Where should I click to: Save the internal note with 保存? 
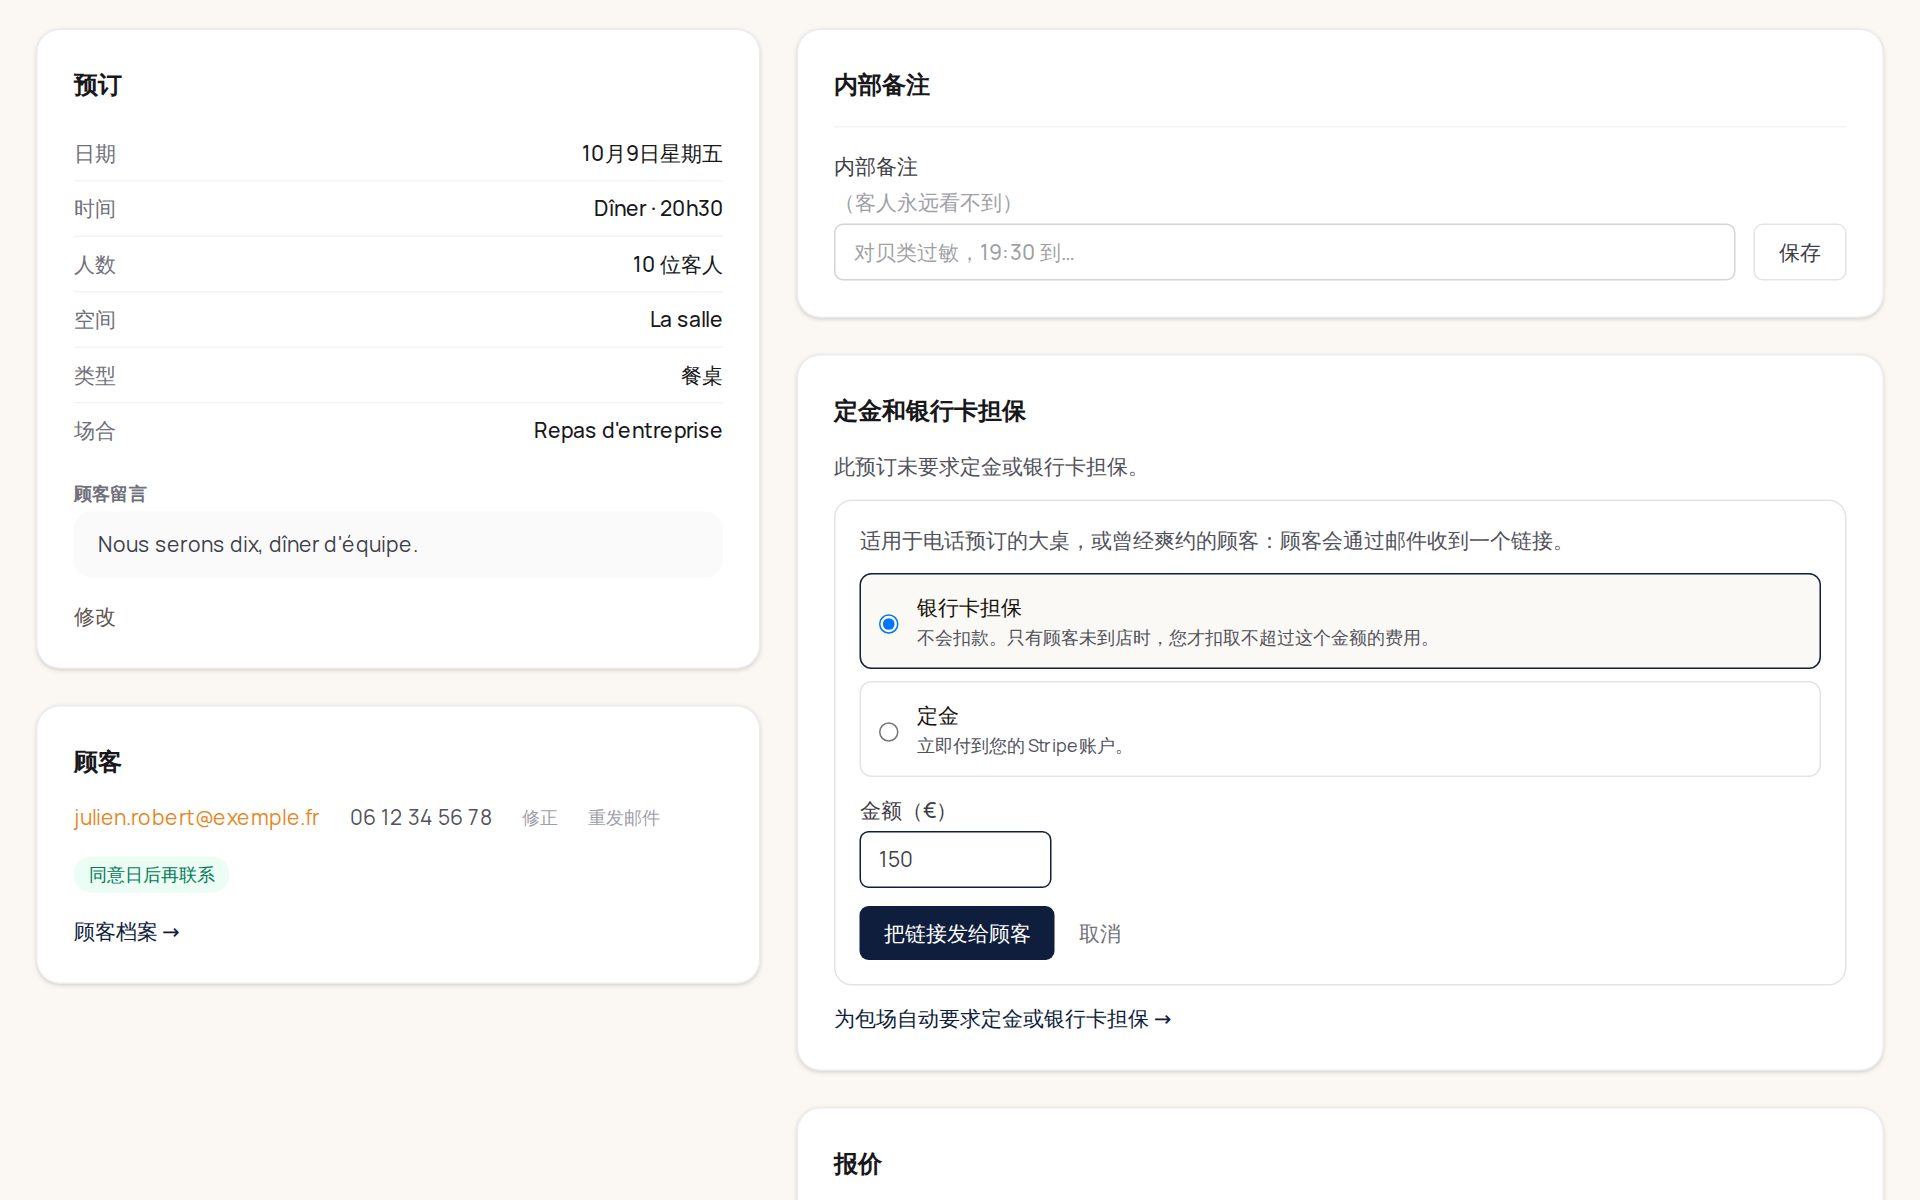(1799, 252)
